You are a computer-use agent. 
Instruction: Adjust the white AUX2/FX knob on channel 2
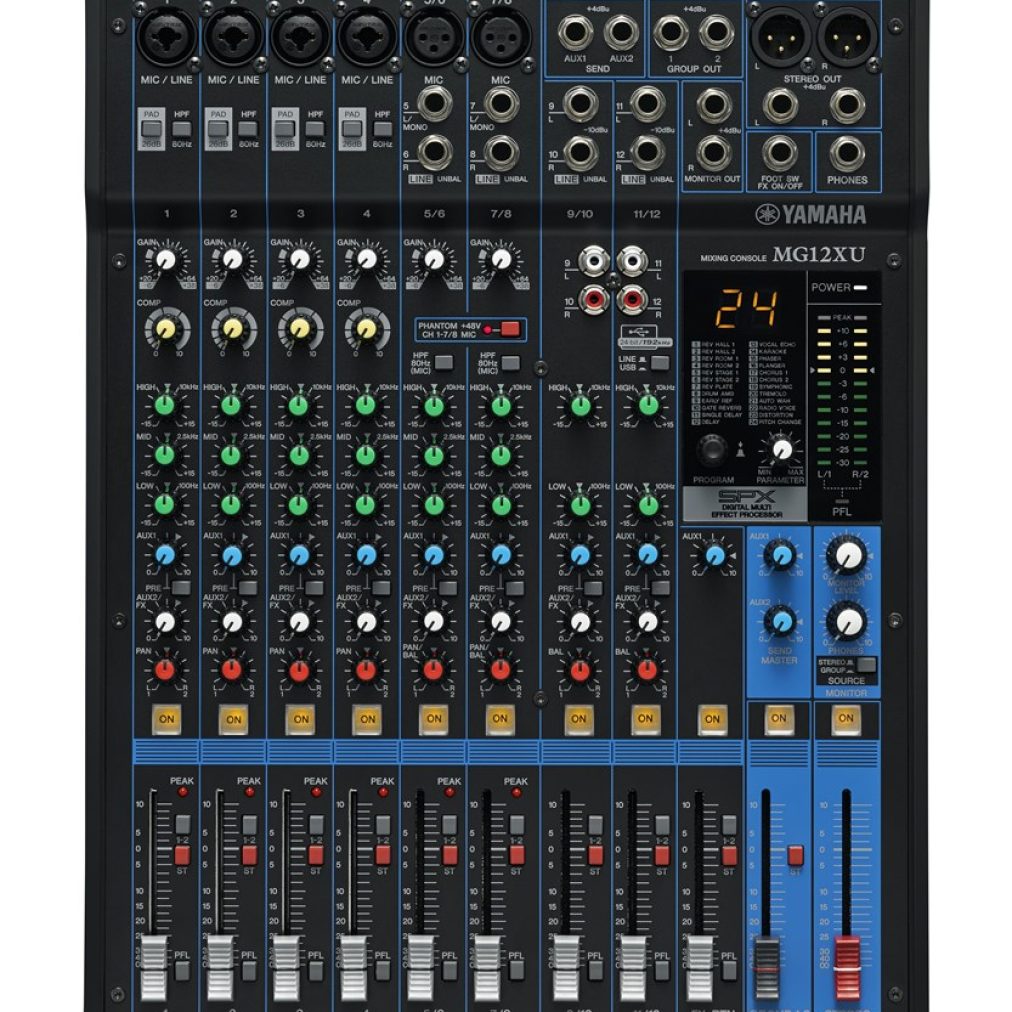[232, 622]
